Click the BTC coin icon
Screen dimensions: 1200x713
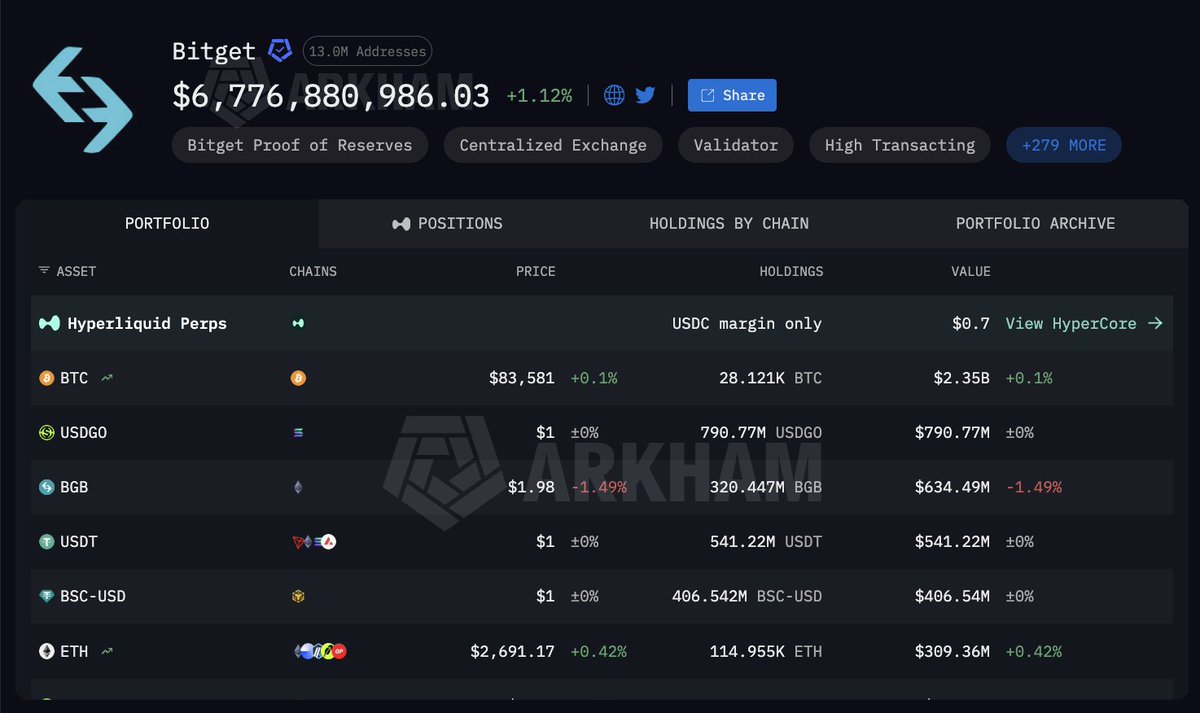tap(46, 378)
